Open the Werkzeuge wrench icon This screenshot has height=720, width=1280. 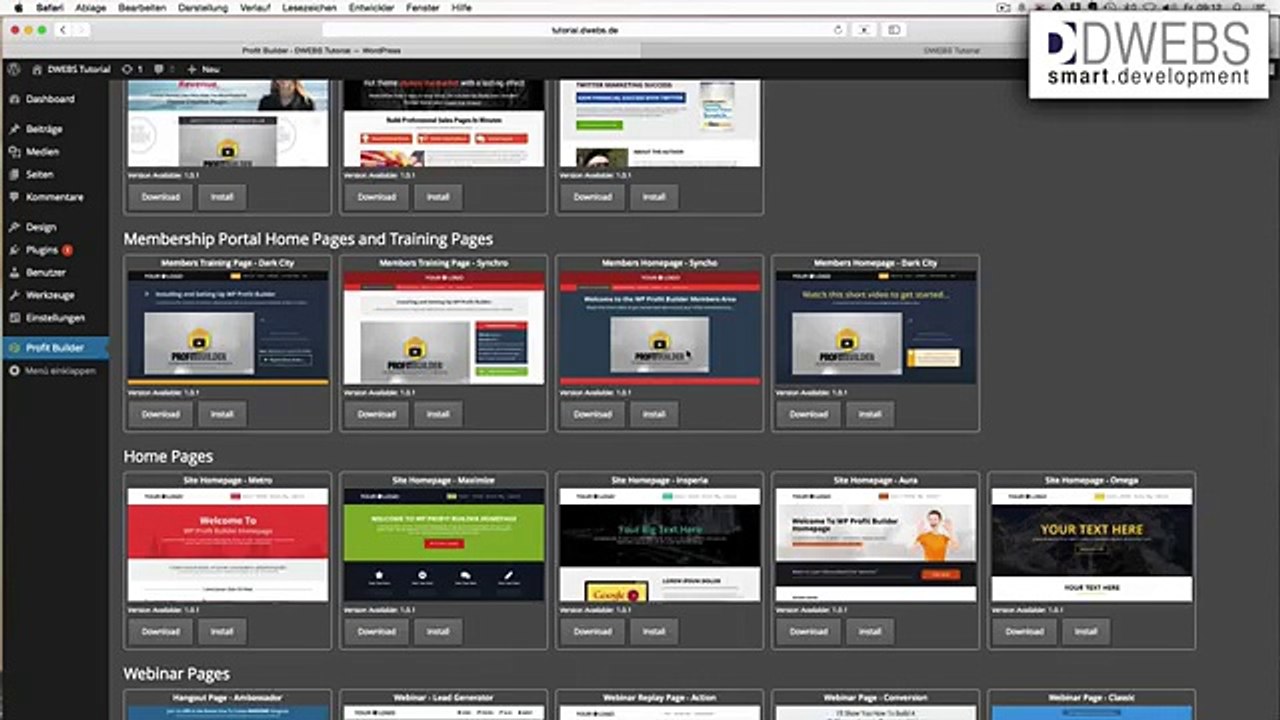coord(15,295)
